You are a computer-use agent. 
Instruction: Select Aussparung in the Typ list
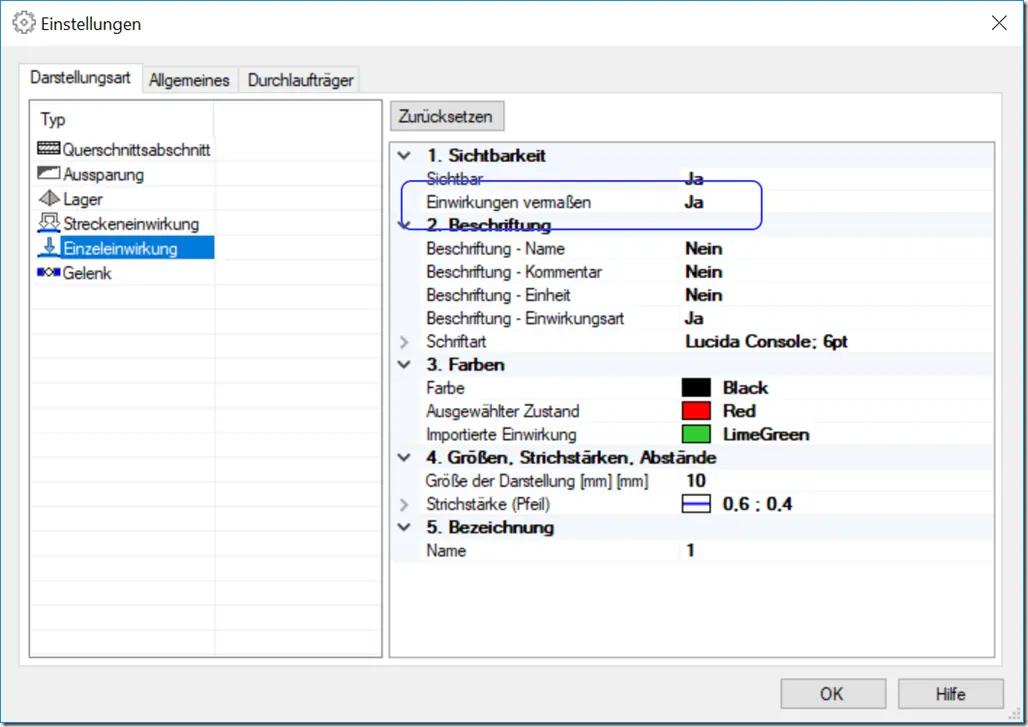[104, 174]
